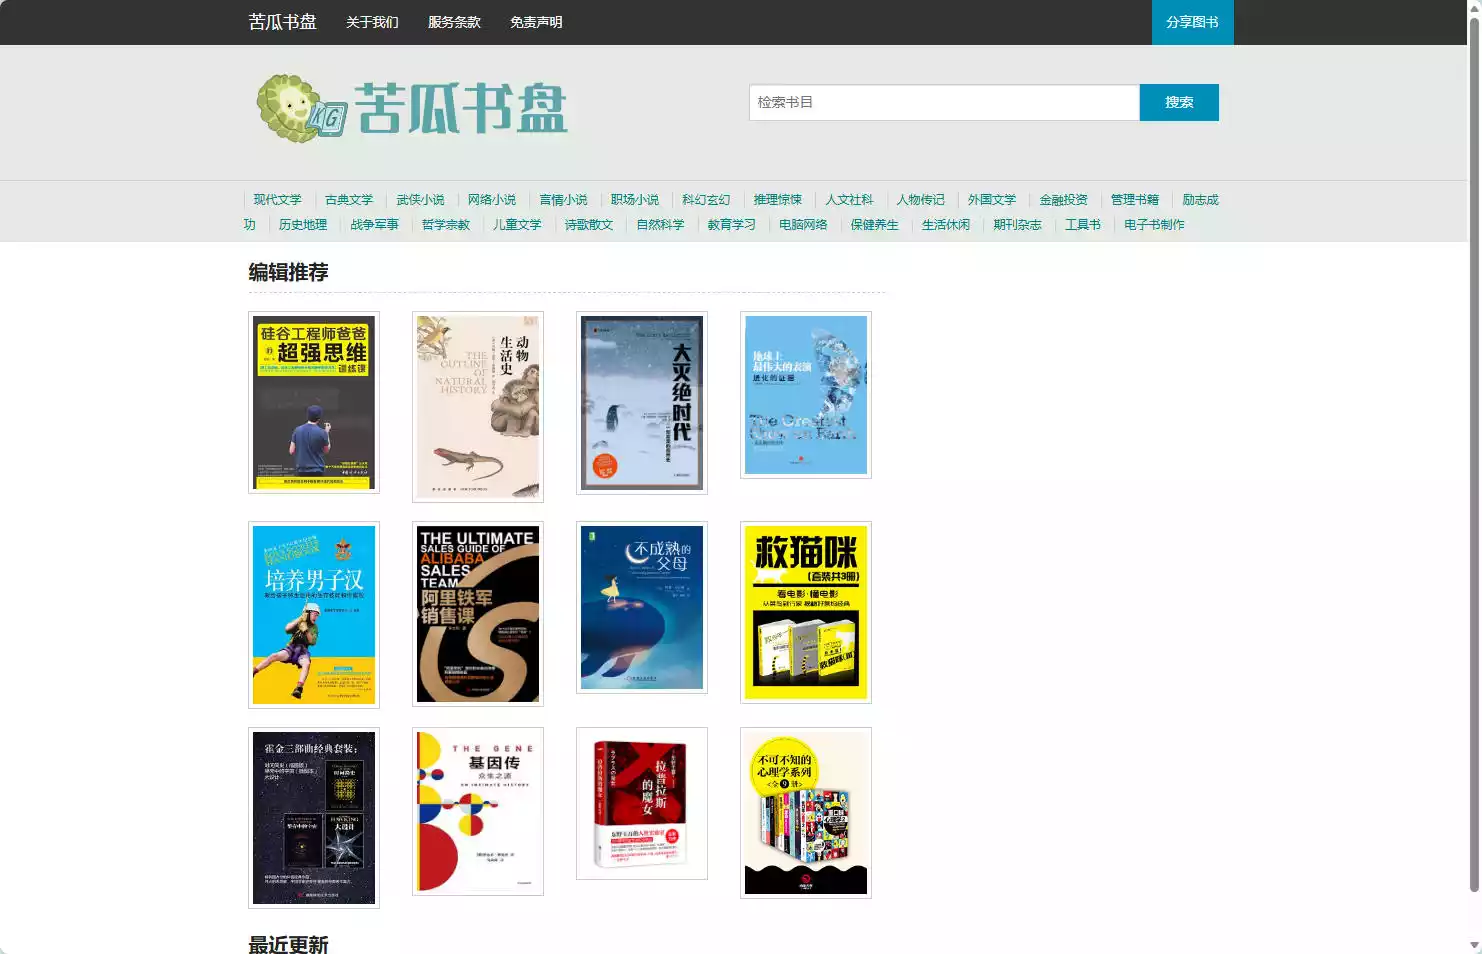Image resolution: width=1482 pixels, height=954 pixels.
Task: View the 网络小说 category
Action: (x=492, y=200)
